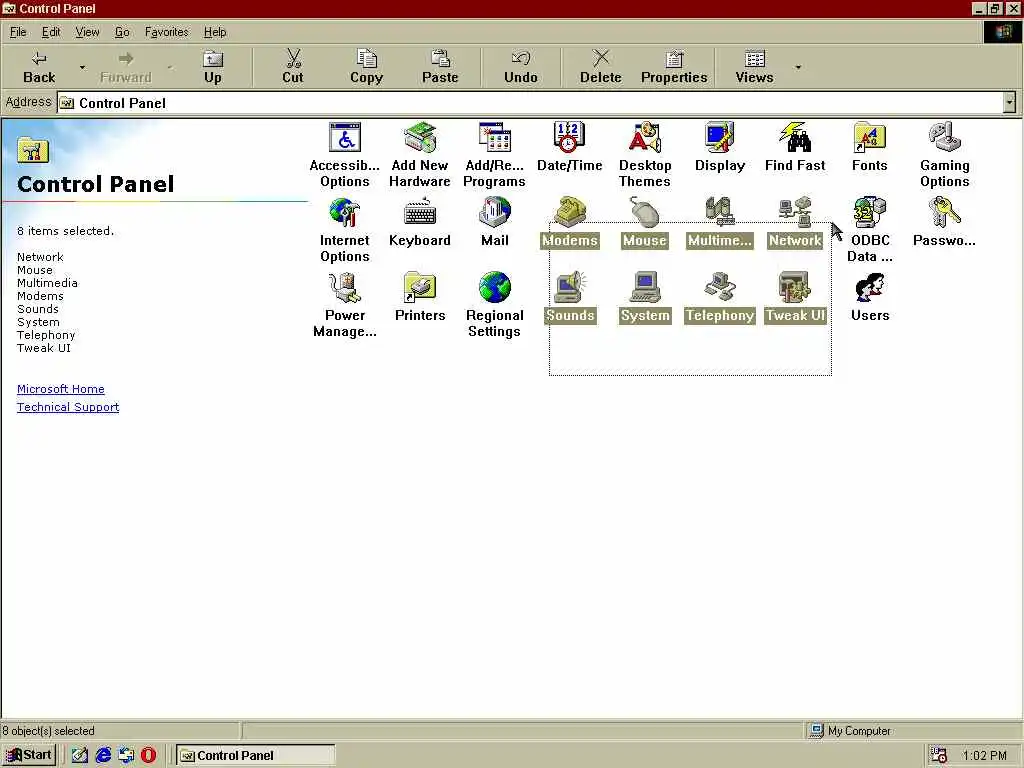Open the Go menu
Screen dimensions: 1024x768
pyautogui.click(x=122, y=32)
